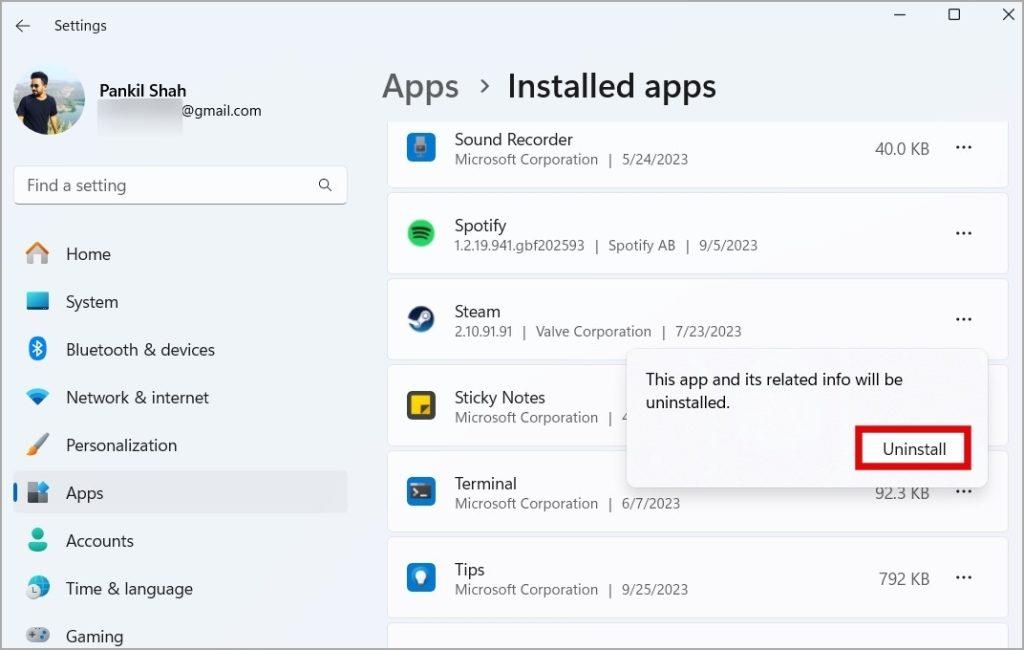Click the Terminal app icon
The width and height of the screenshot is (1024, 650).
[x=421, y=491]
